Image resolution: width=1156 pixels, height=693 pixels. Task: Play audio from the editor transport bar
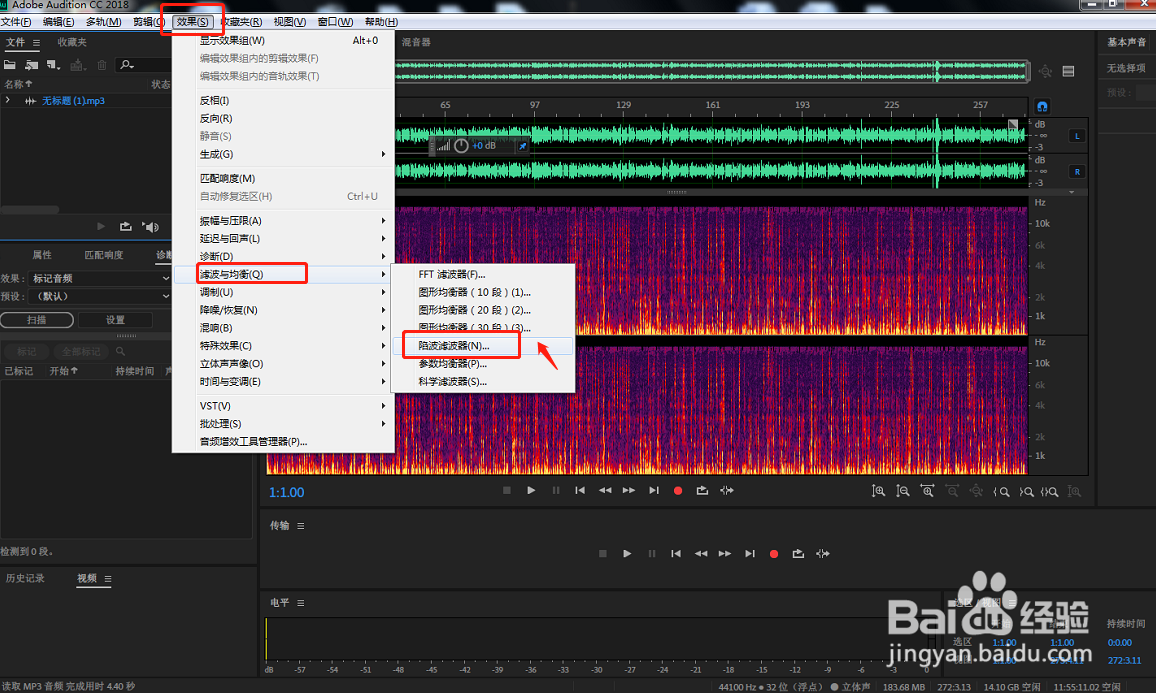point(531,490)
